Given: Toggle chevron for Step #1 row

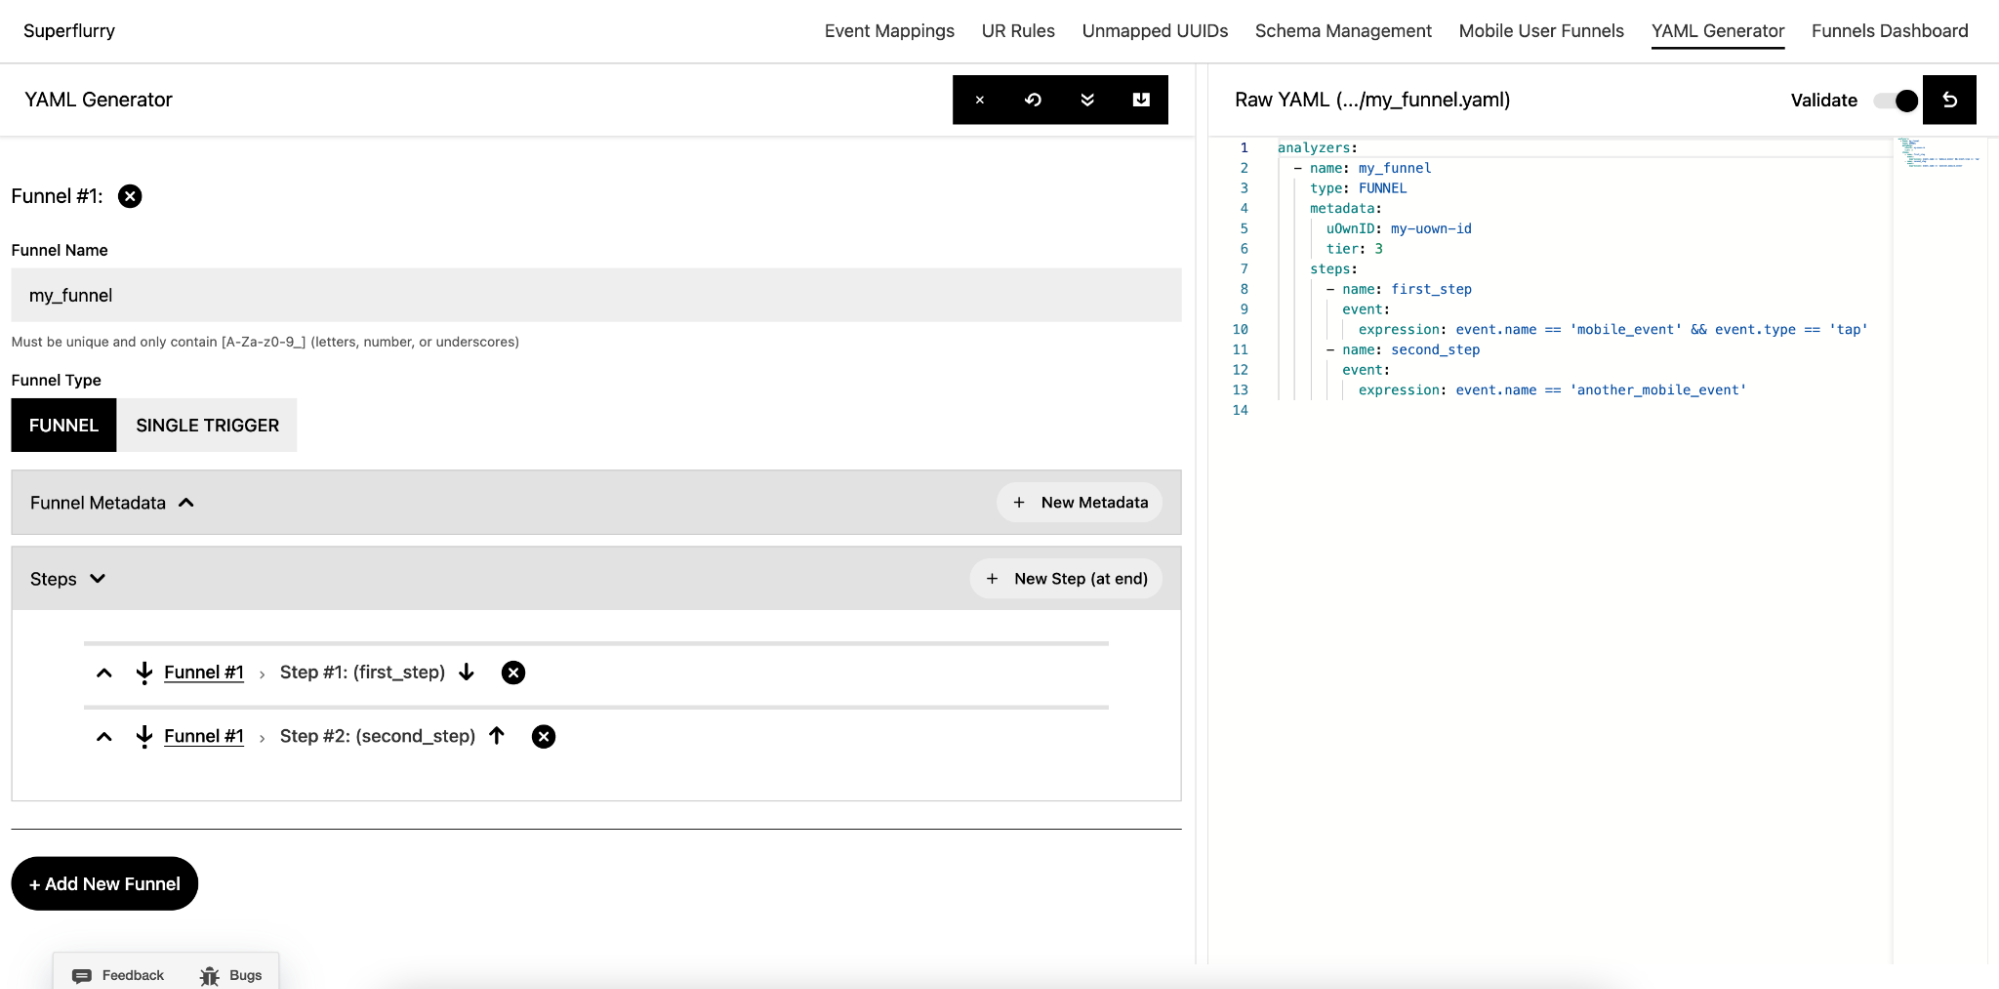Looking at the screenshot, I should 104,673.
